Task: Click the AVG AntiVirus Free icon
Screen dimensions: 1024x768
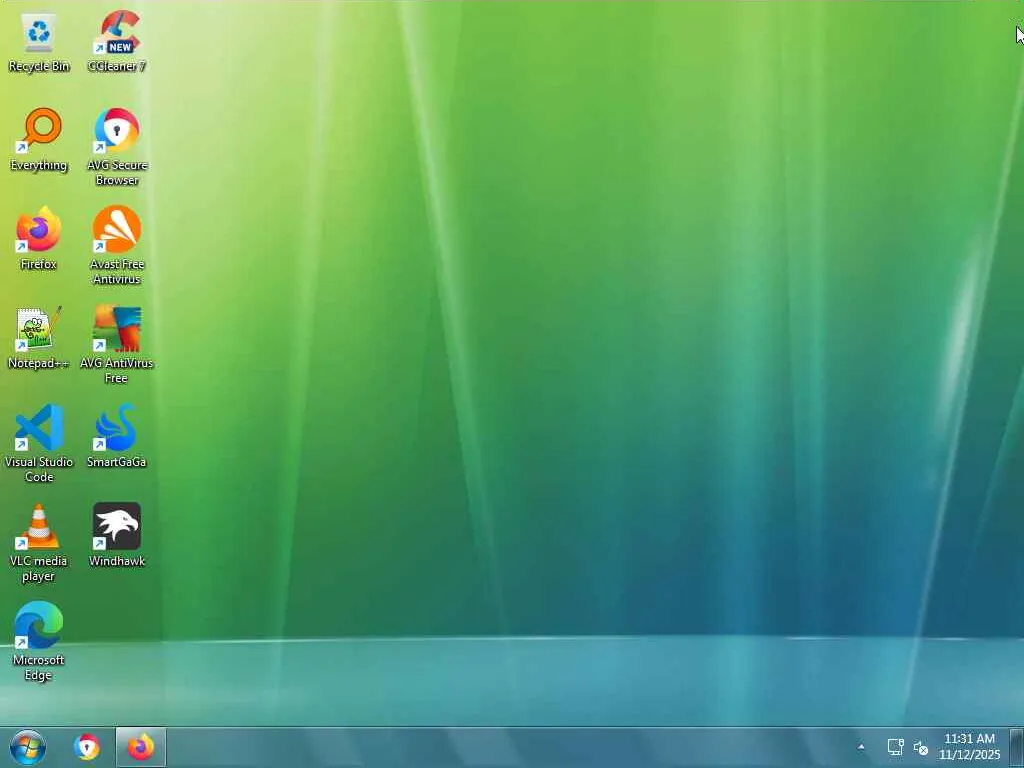Action: tap(117, 345)
